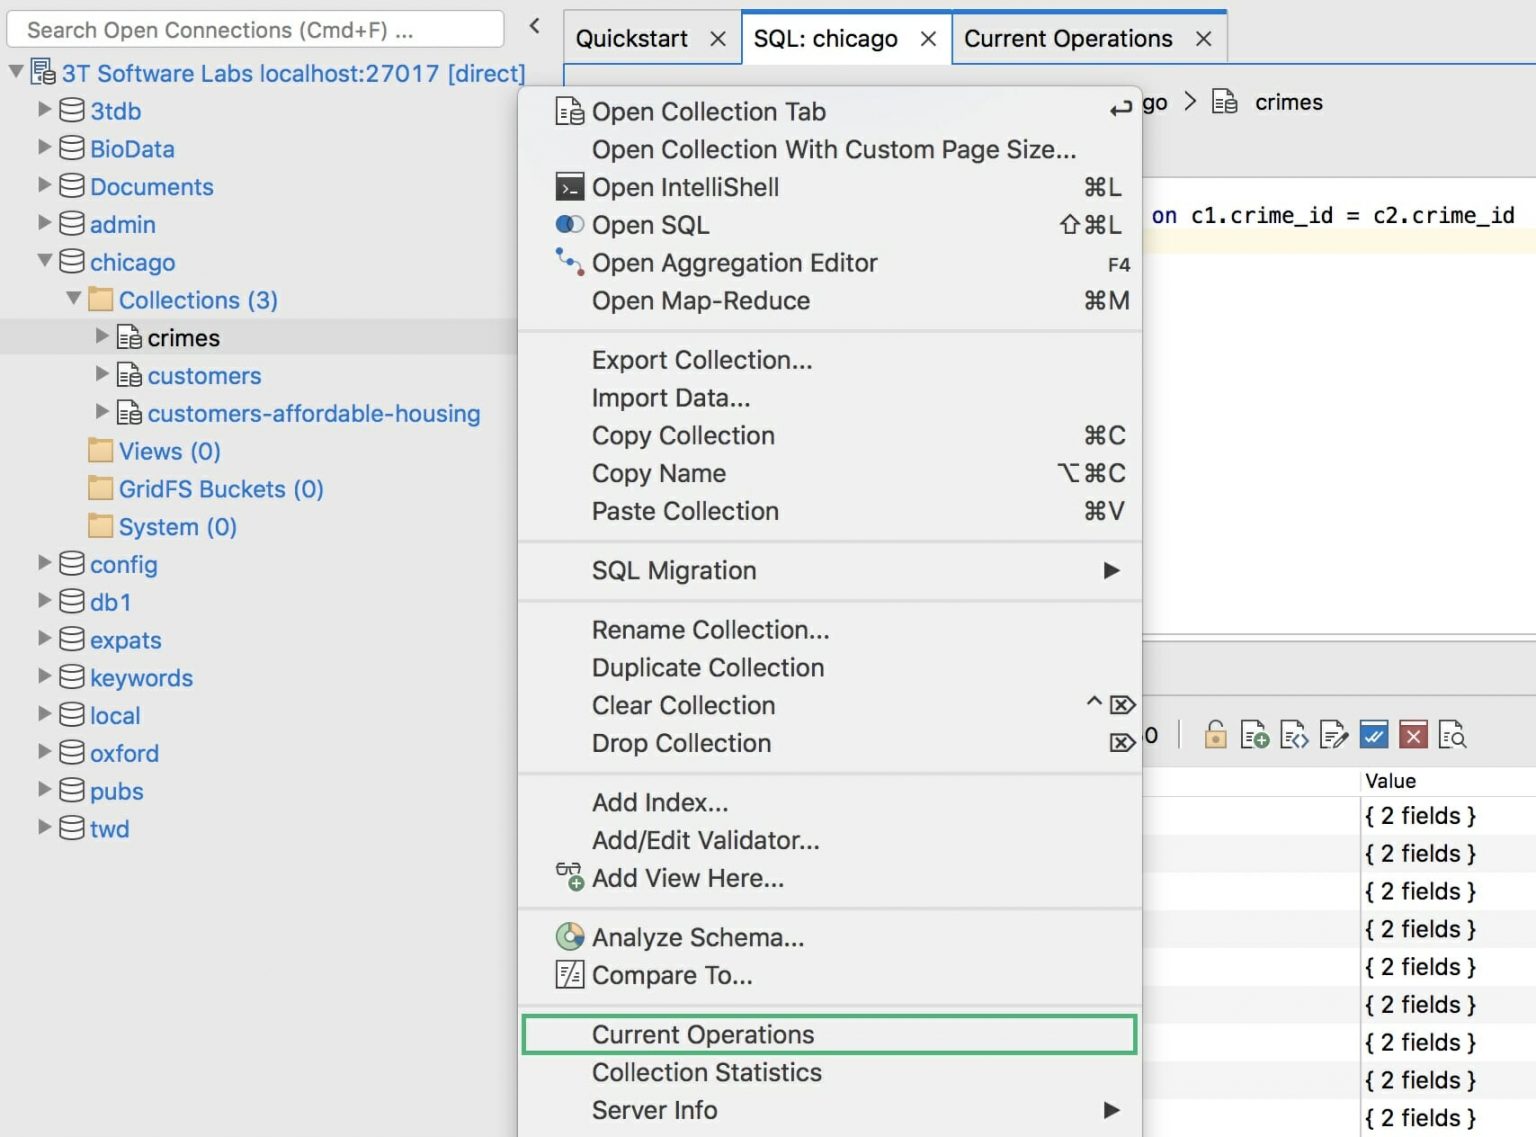Select Drop Collection from the context menu
Viewport: 1536px width, 1137px height.
tap(682, 743)
